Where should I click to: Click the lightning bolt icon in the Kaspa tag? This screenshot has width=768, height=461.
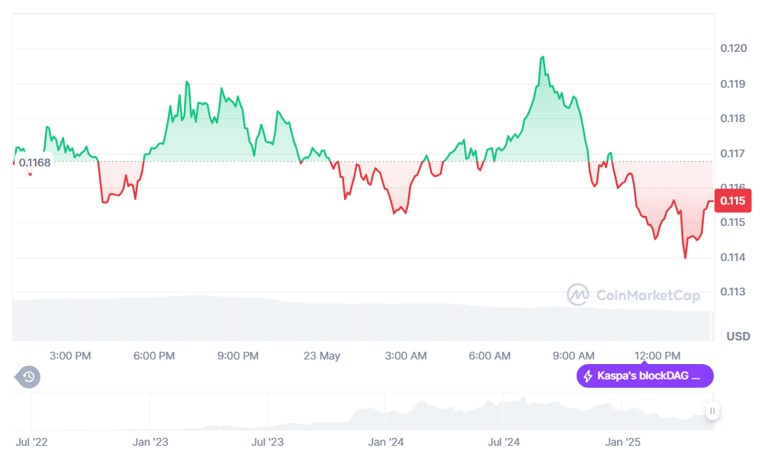pos(588,377)
